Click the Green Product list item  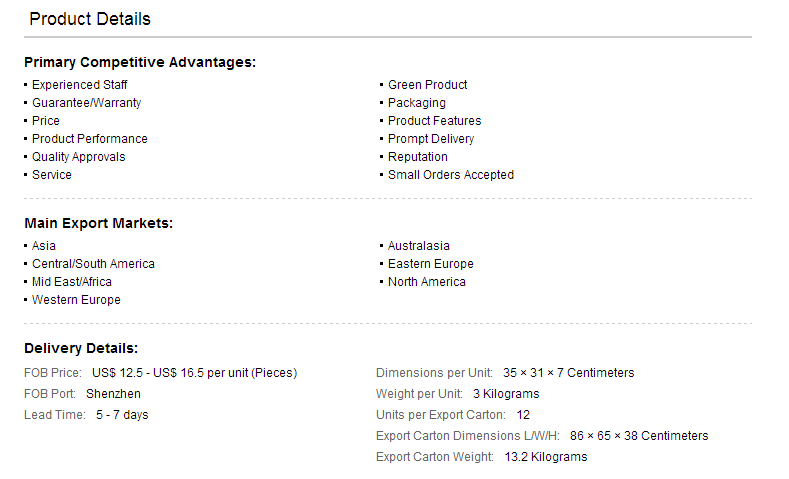pos(428,85)
